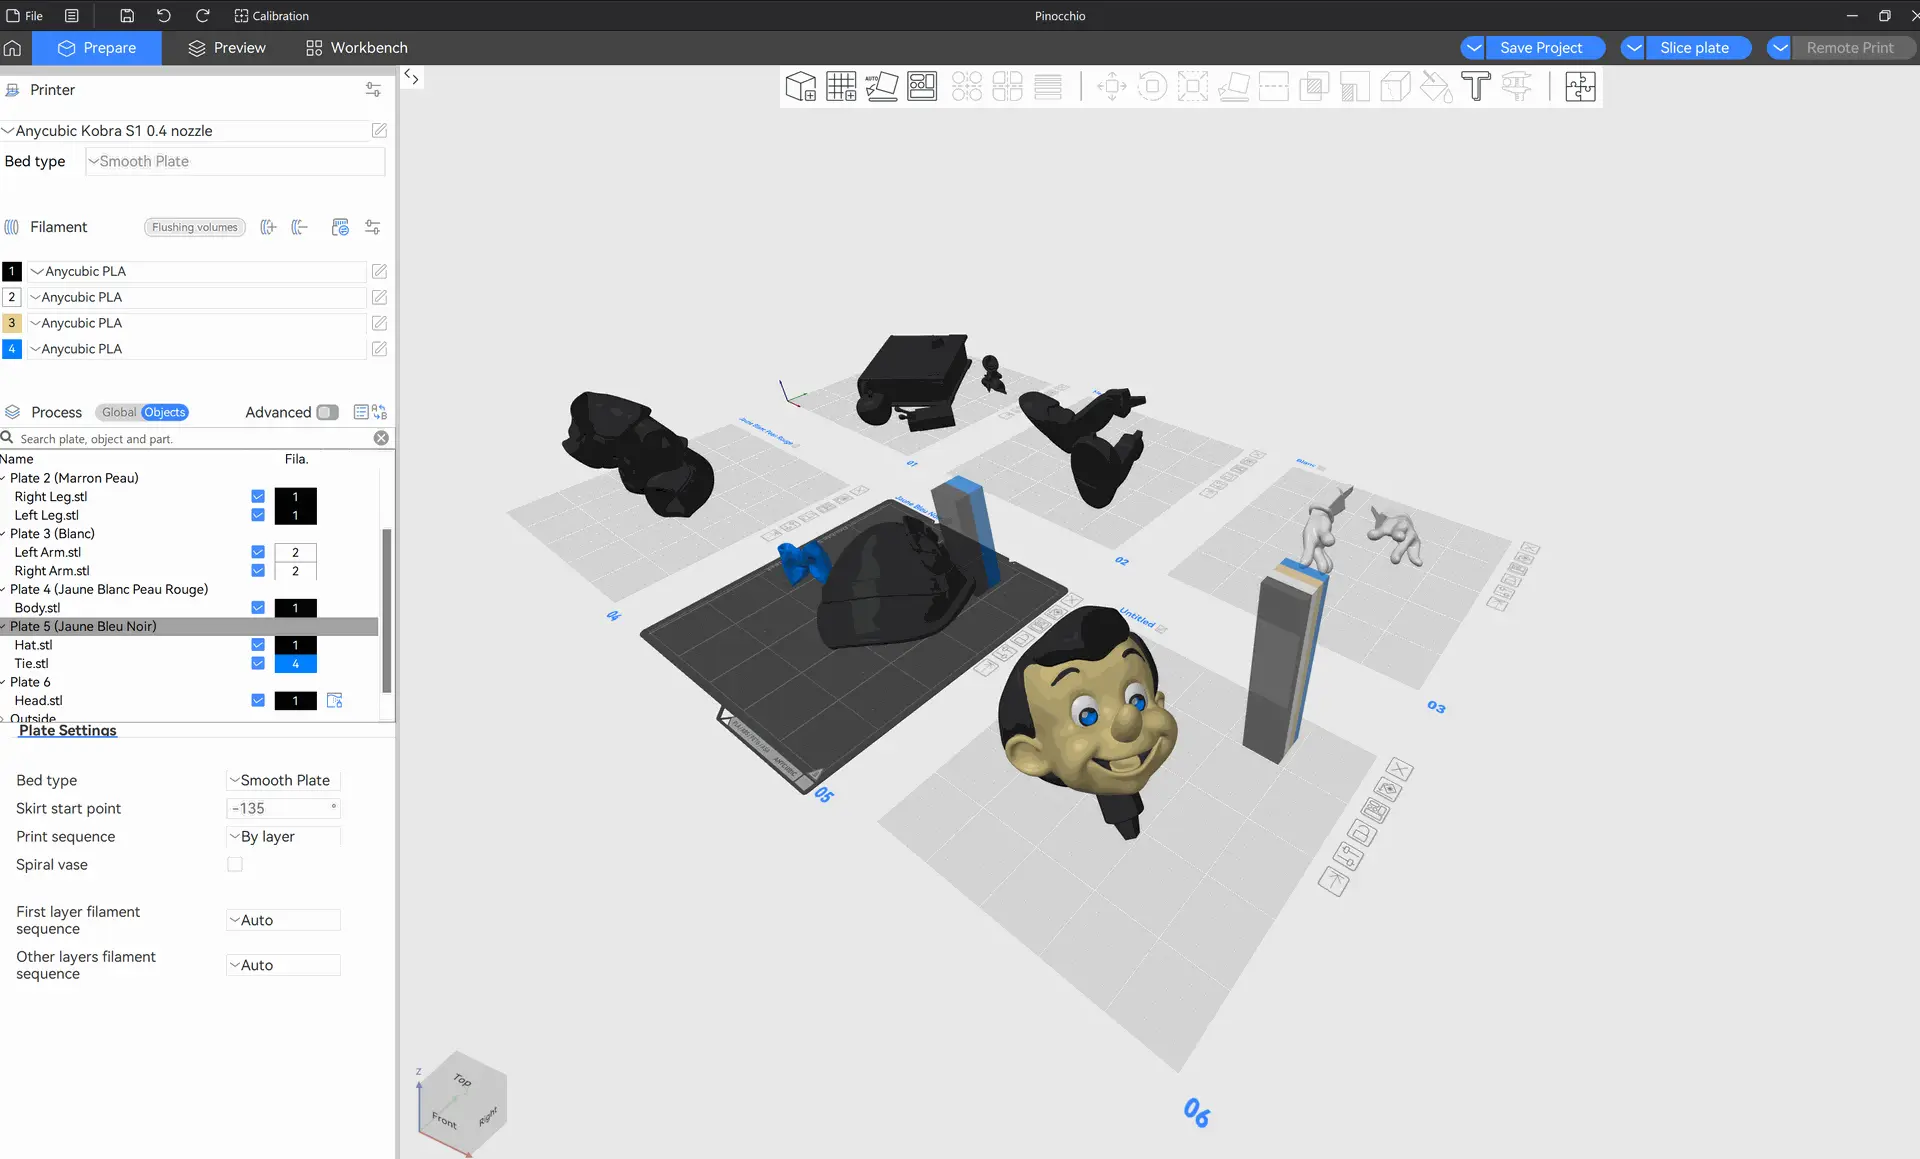Open the printer Bed type dropdown

click(x=235, y=162)
